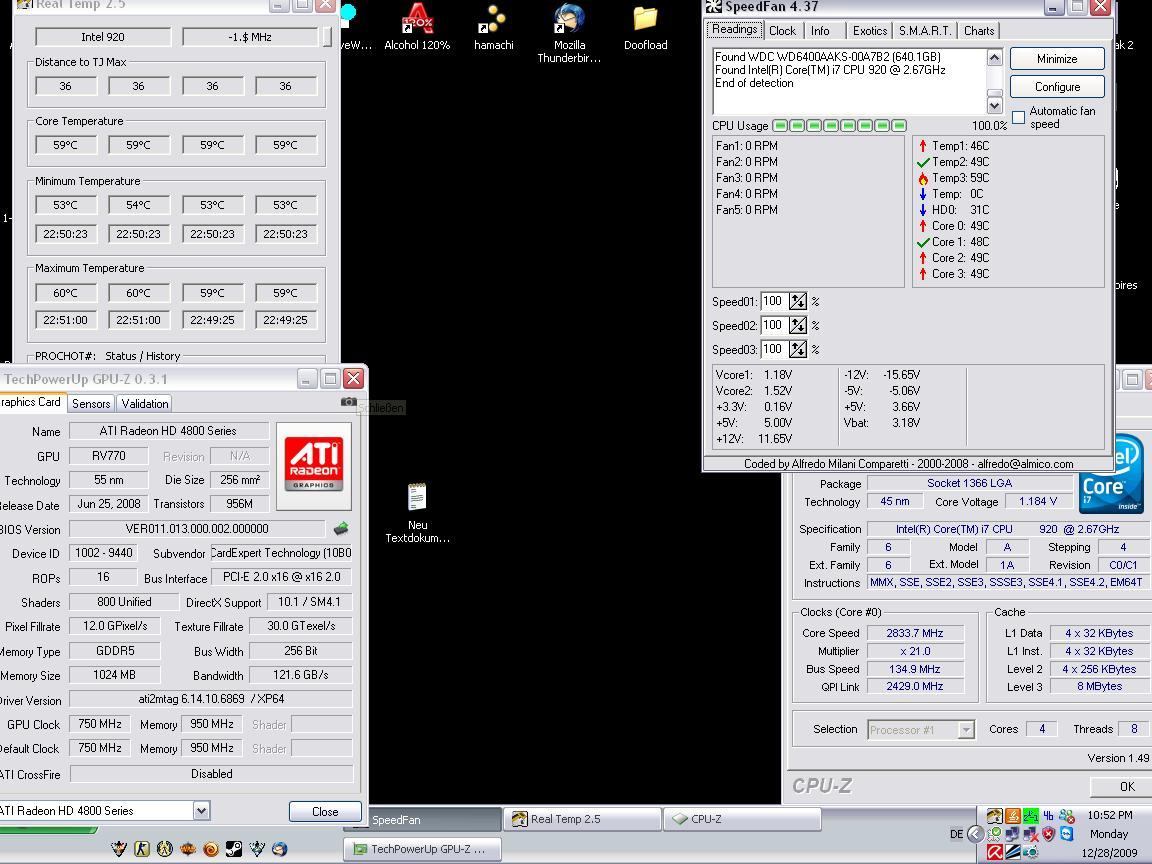This screenshot has width=1152, height=864.
Task: Open the GPU-Z Graphics Card tab
Action: tap(31, 402)
